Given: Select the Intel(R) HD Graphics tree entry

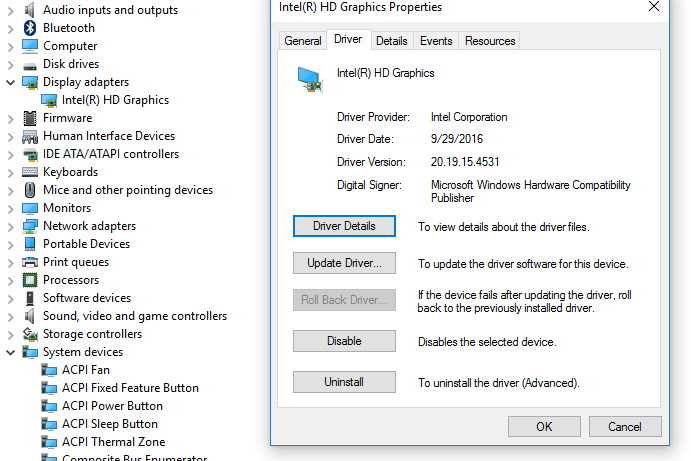Looking at the screenshot, I should pyautogui.click(x=115, y=100).
